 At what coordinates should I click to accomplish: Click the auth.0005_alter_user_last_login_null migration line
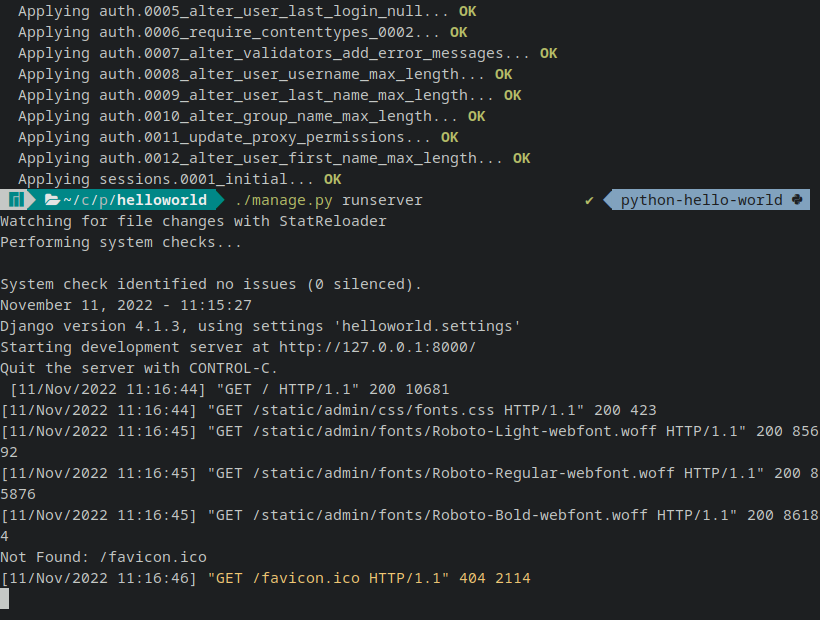pos(247,12)
